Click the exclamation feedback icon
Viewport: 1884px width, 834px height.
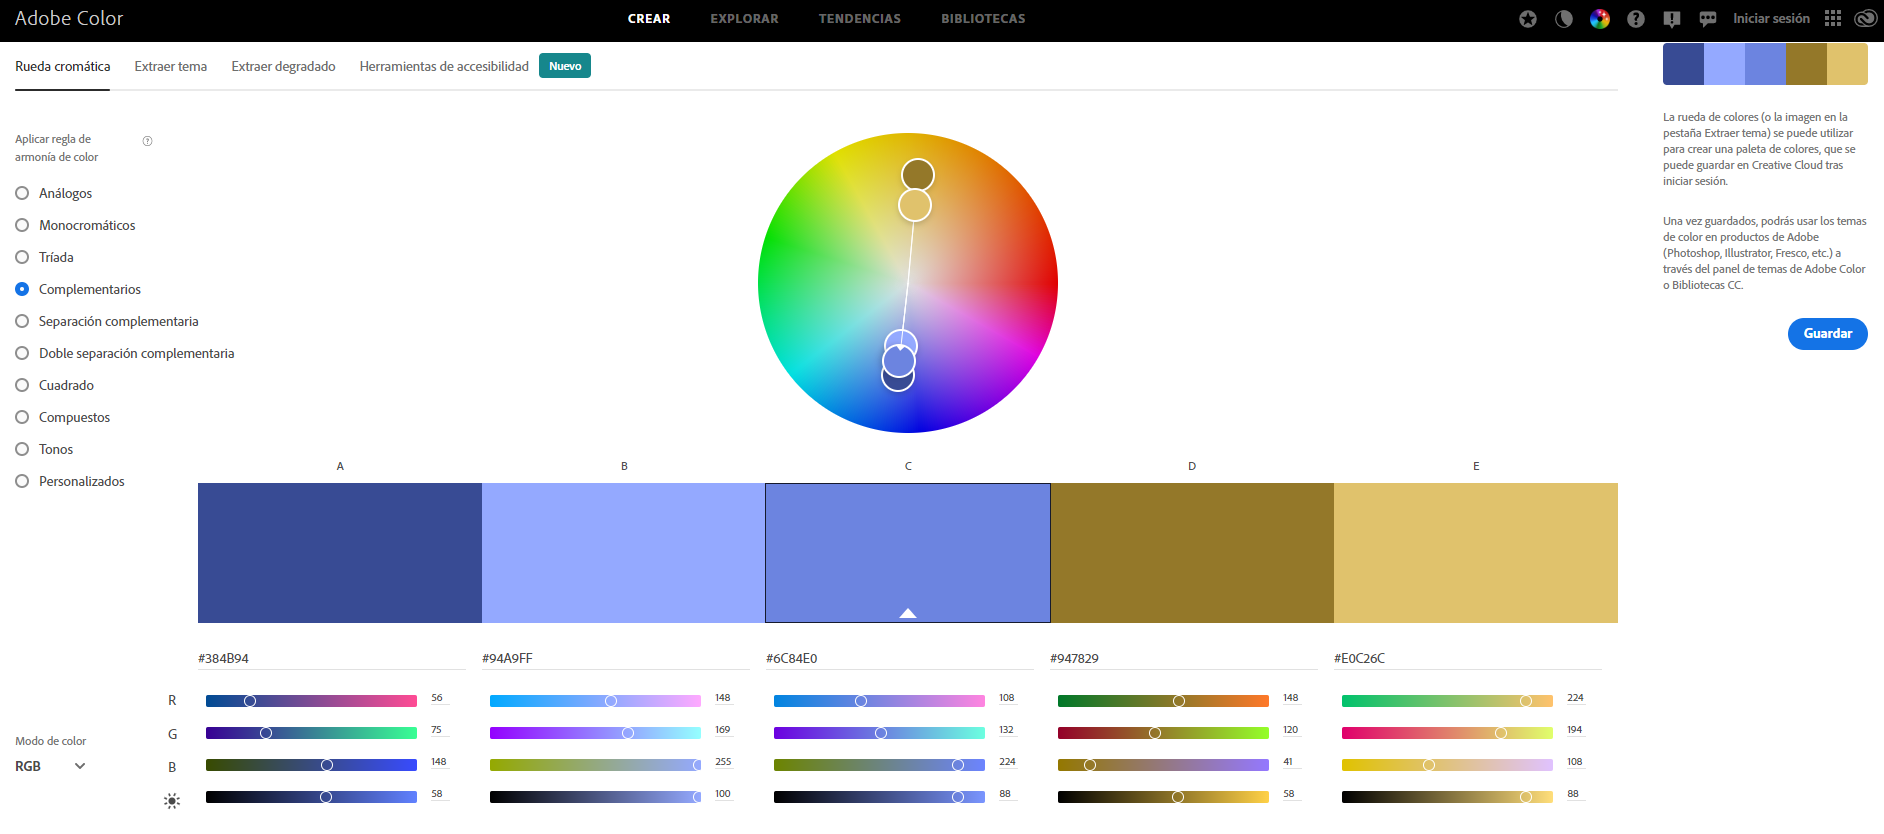click(x=1672, y=19)
